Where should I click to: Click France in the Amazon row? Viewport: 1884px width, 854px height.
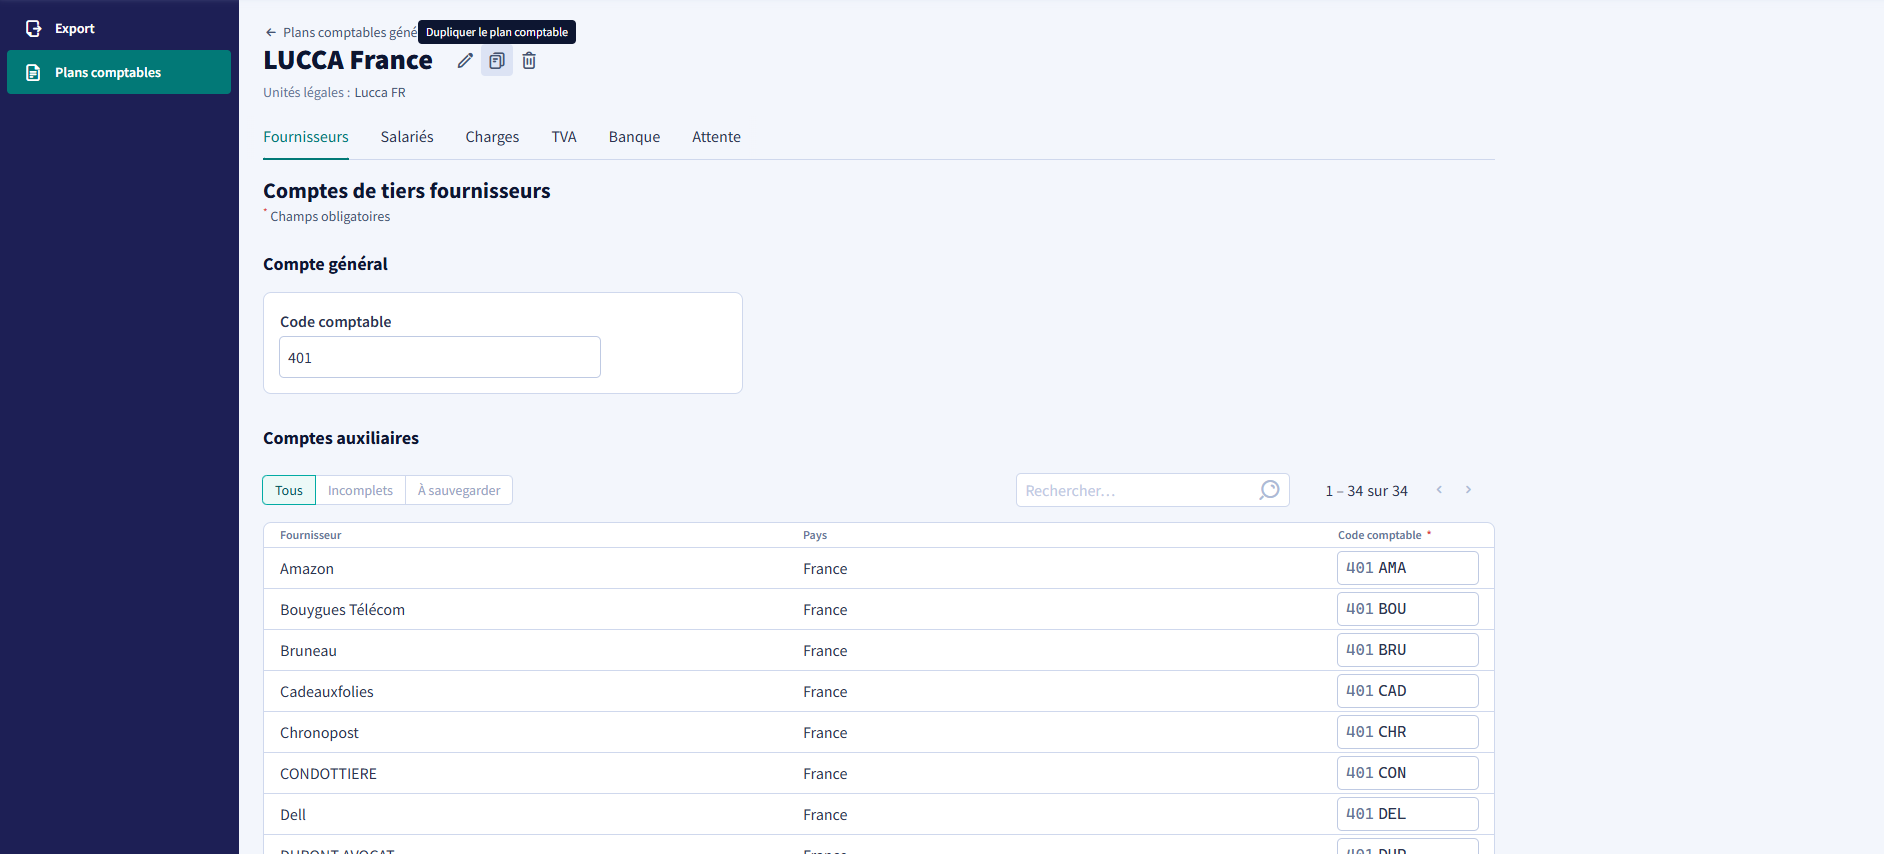coord(825,569)
